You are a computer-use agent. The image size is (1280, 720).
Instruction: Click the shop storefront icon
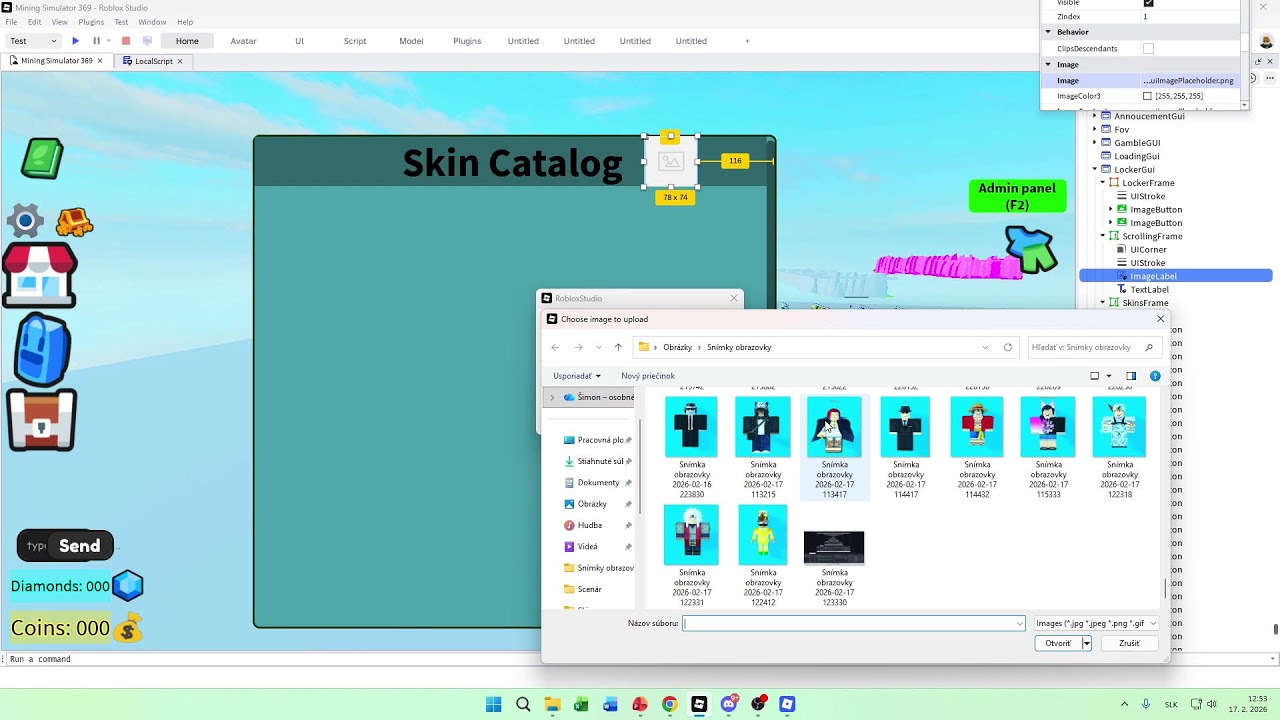click(x=39, y=275)
